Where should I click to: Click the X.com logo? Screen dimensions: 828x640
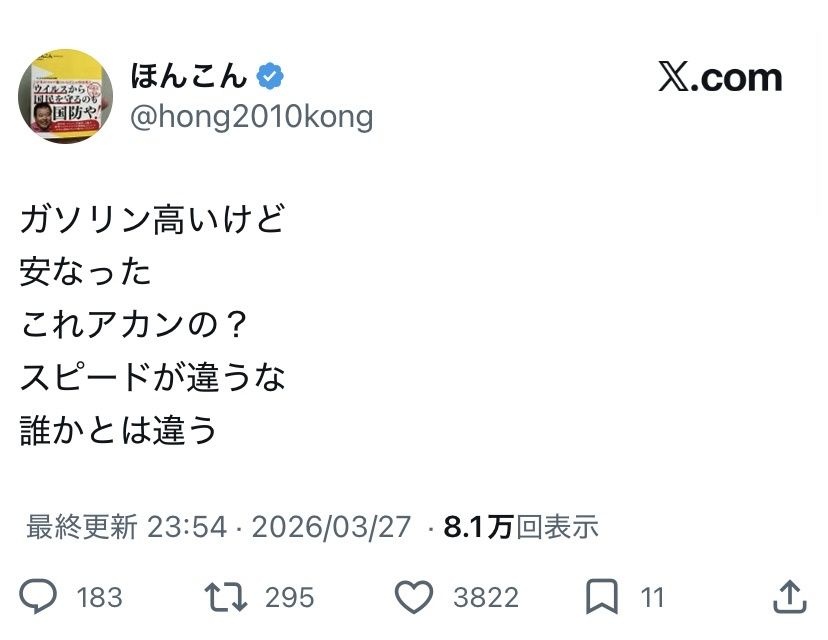pyautogui.click(x=720, y=77)
